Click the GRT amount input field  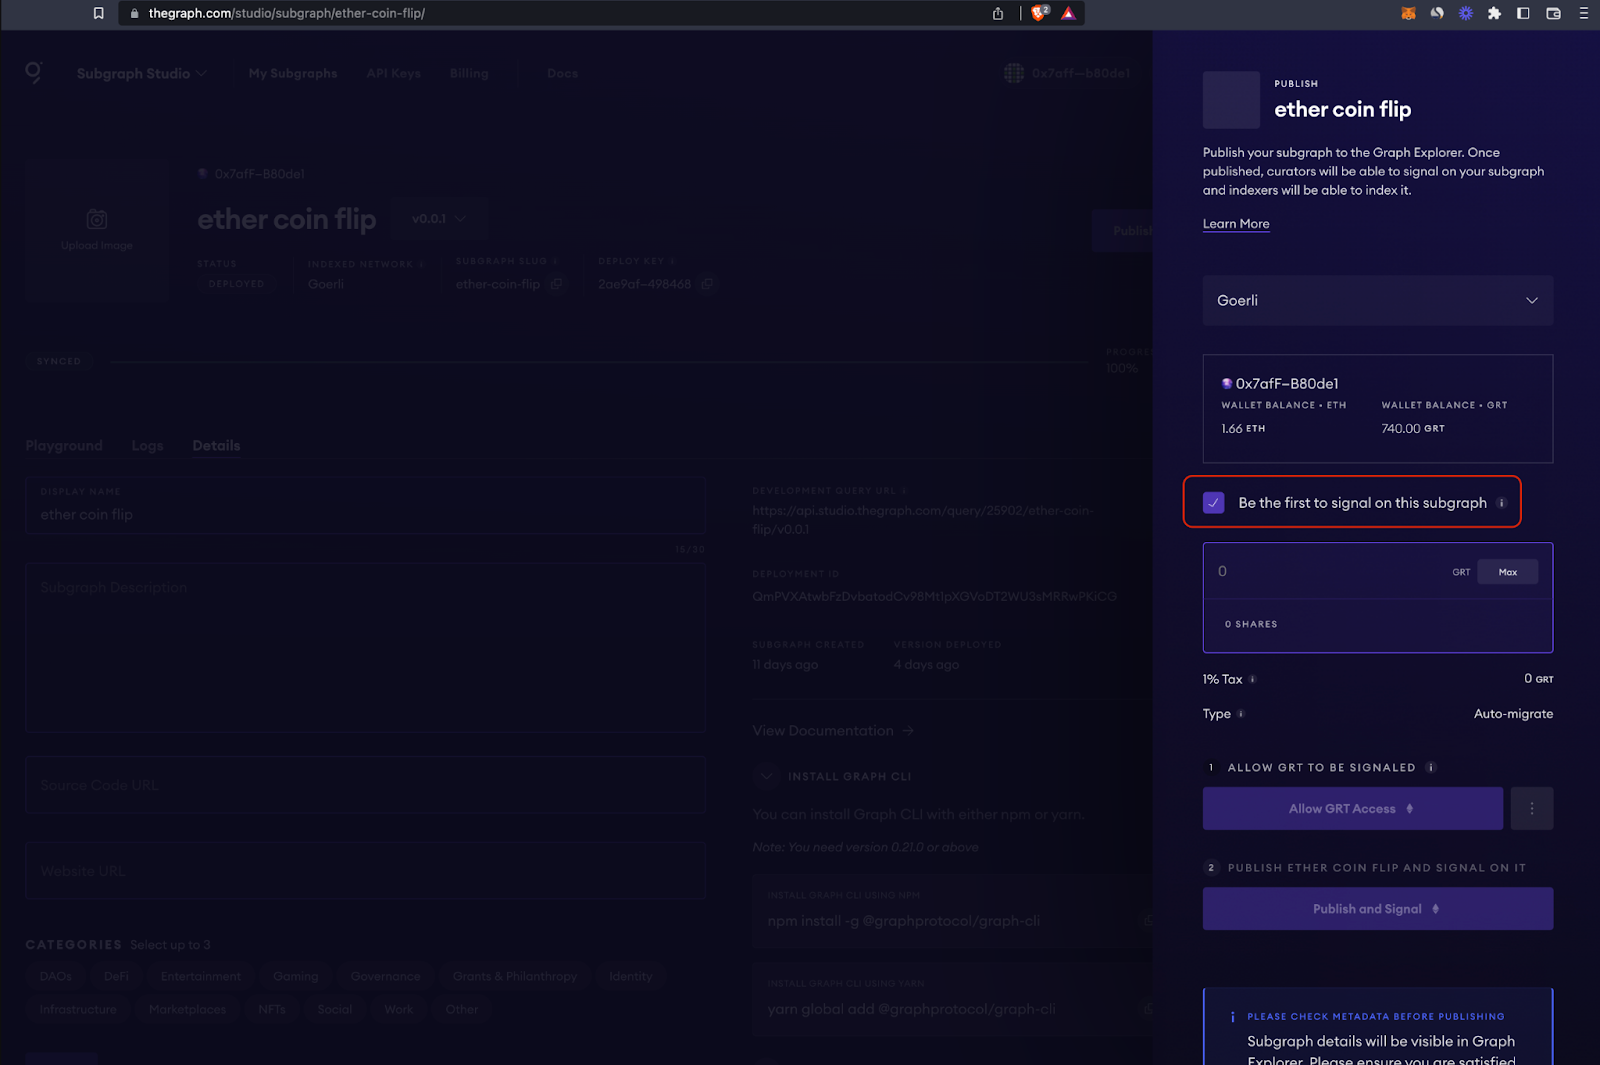click(1320, 570)
